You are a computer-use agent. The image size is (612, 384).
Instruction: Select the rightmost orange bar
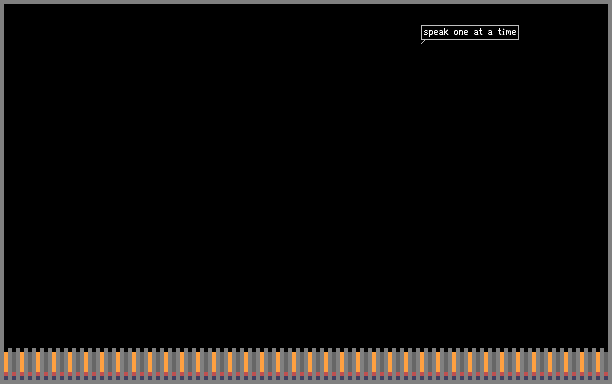tap(598, 362)
